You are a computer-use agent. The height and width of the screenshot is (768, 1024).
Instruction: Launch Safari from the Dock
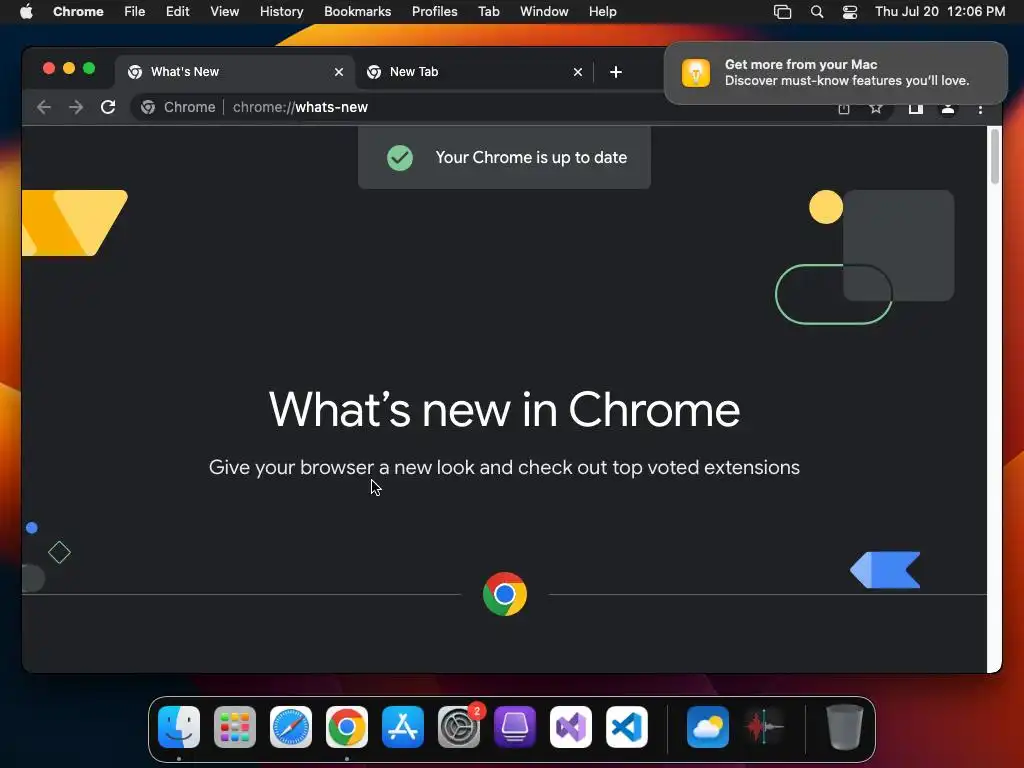tap(291, 727)
